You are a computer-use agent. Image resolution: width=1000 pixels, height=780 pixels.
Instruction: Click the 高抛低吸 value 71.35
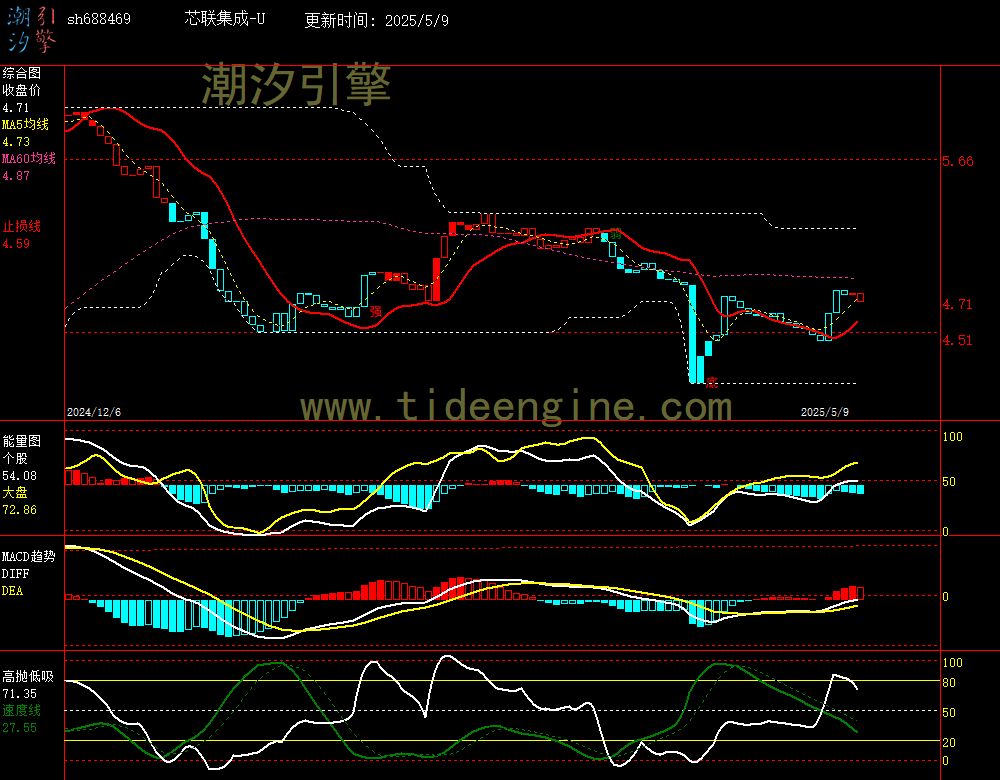pos(19,693)
